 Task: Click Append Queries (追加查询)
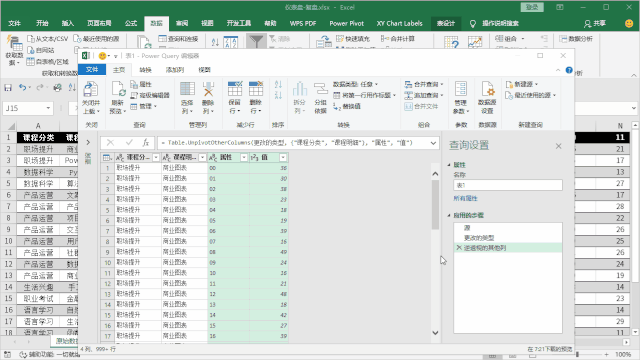click(424, 95)
